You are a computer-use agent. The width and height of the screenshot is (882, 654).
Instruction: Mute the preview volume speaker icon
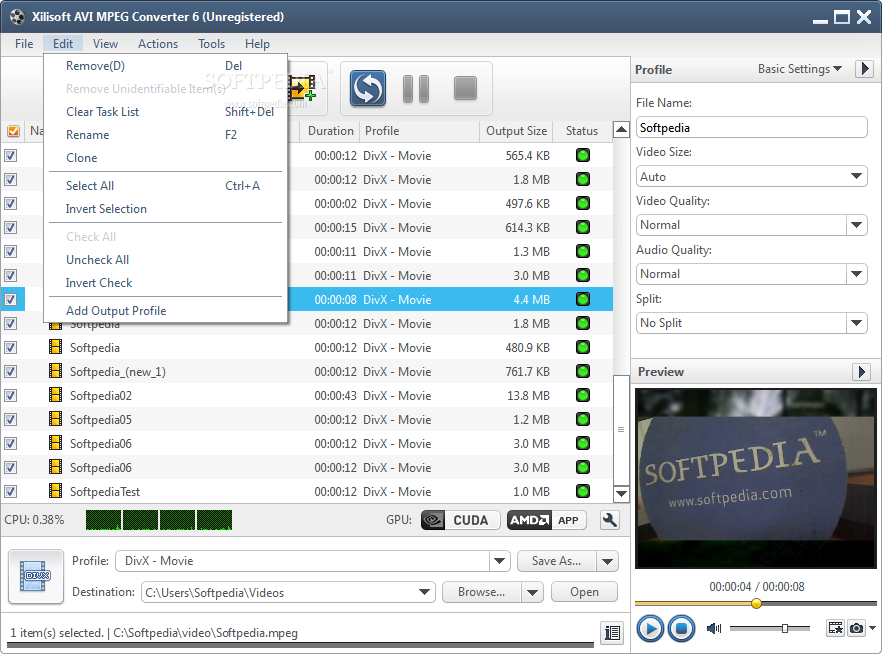pyautogui.click(x=714, y=628)
